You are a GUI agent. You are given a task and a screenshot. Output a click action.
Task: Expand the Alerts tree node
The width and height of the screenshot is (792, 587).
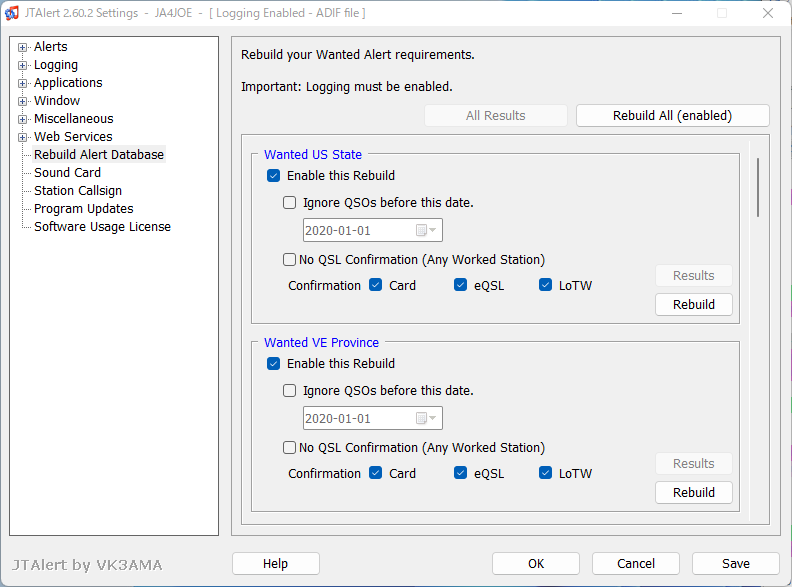(22, 47)
